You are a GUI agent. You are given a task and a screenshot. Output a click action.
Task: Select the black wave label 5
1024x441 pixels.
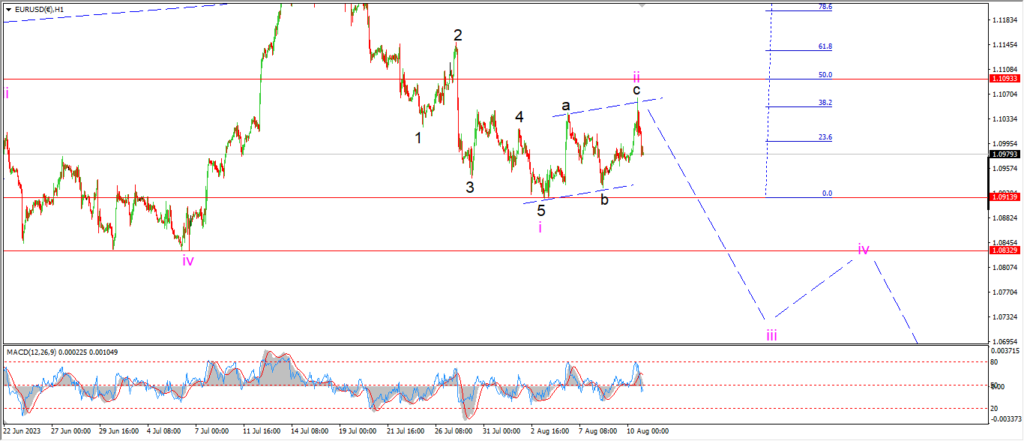click(x=541, y=211)
